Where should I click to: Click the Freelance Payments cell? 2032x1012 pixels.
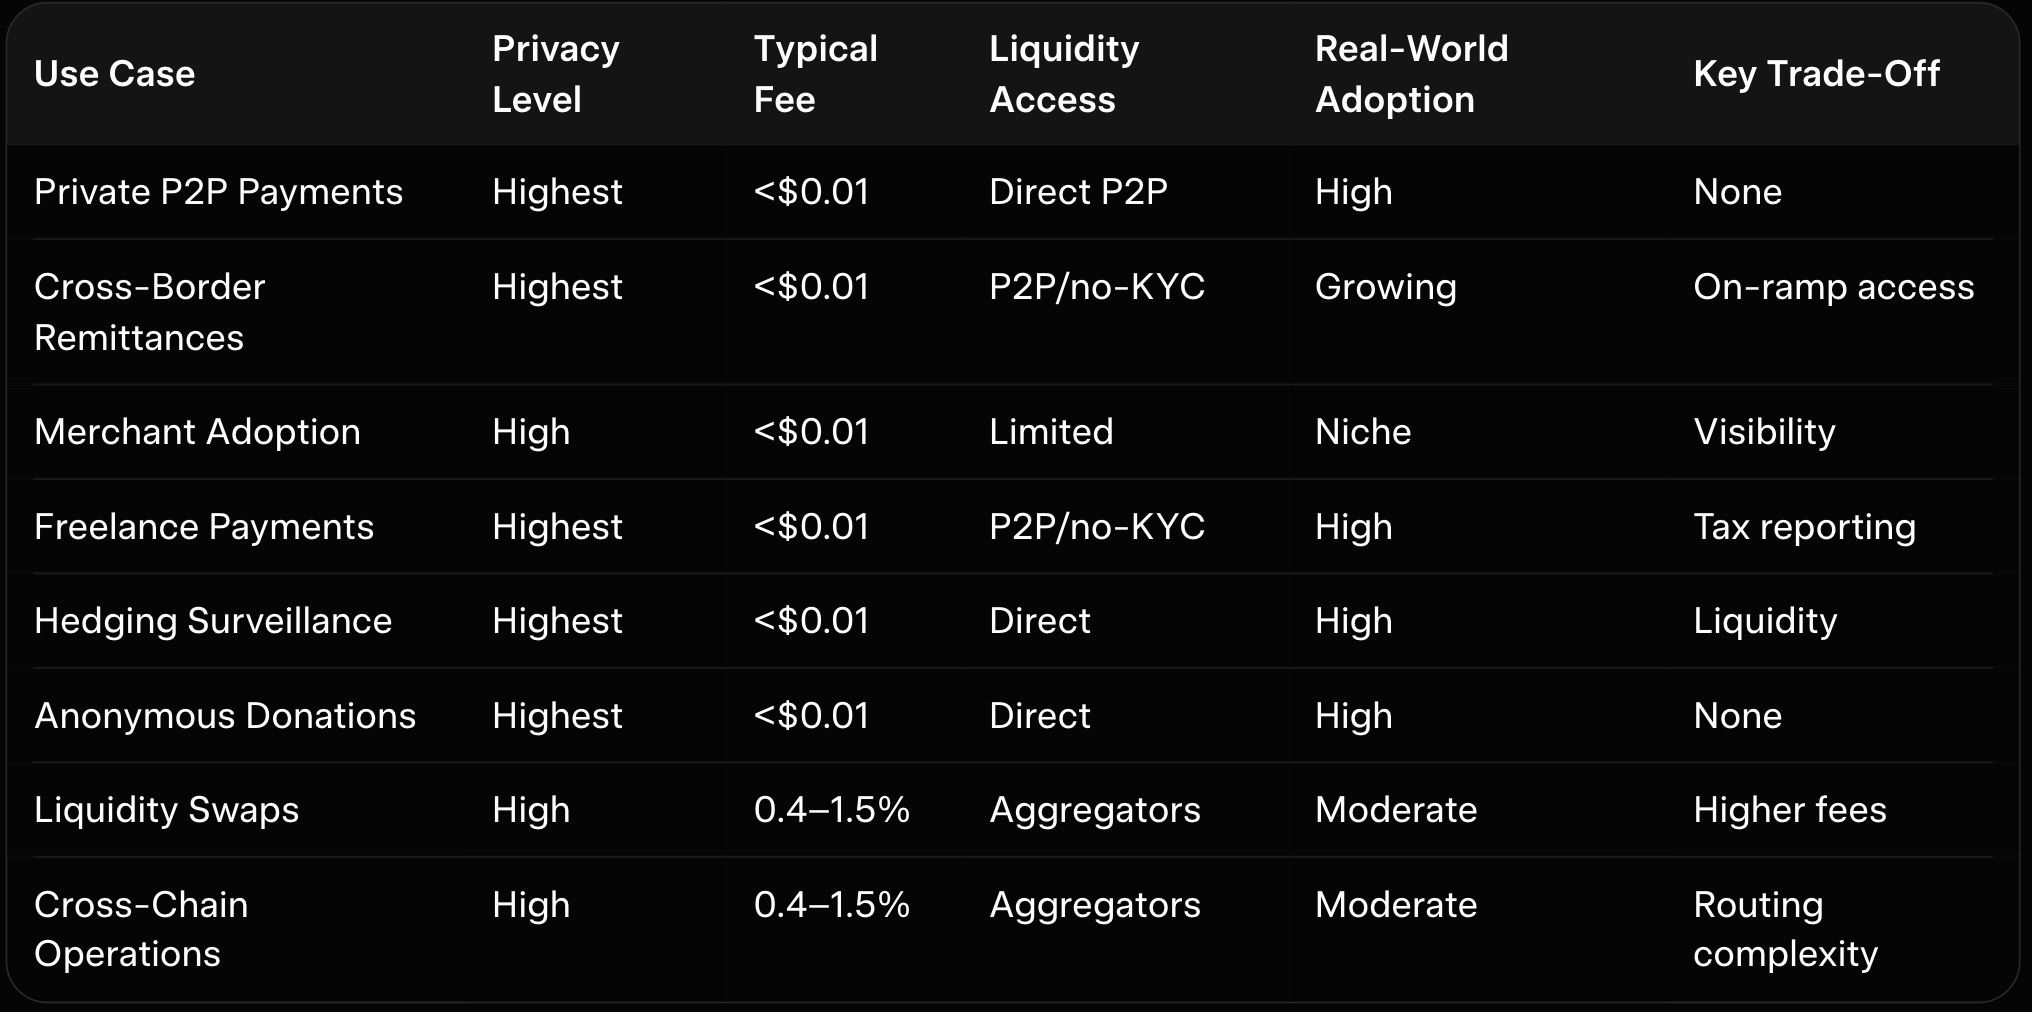pyautogui.click(x=204, y=527)
